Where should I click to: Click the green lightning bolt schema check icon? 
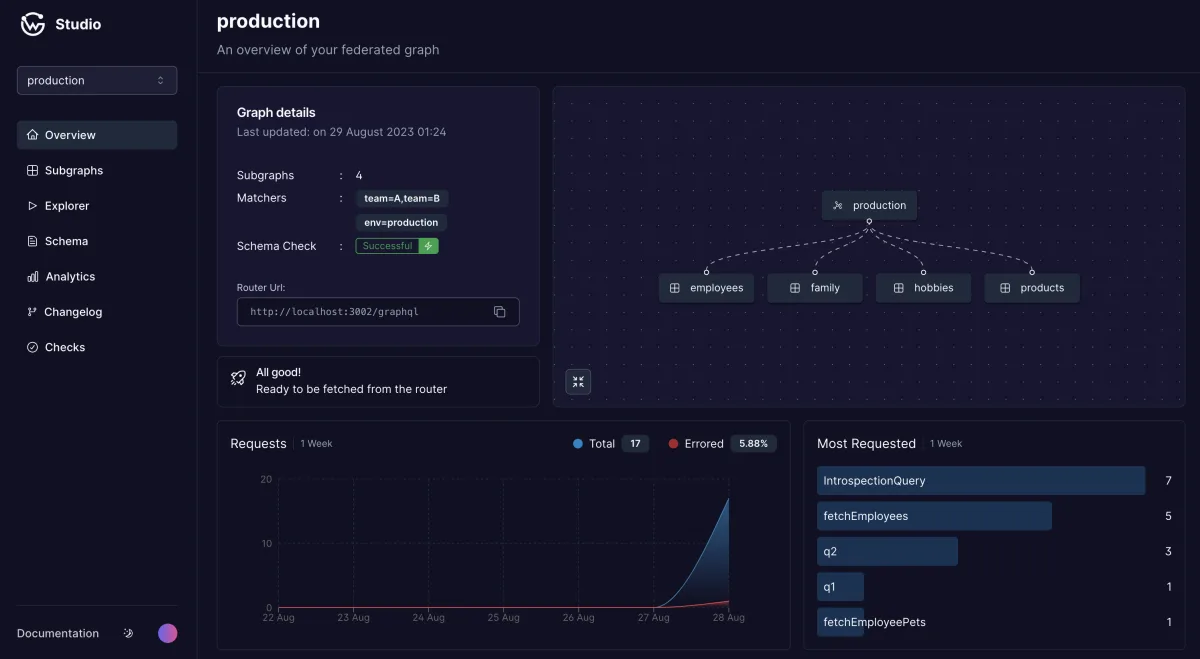point(428,246)
